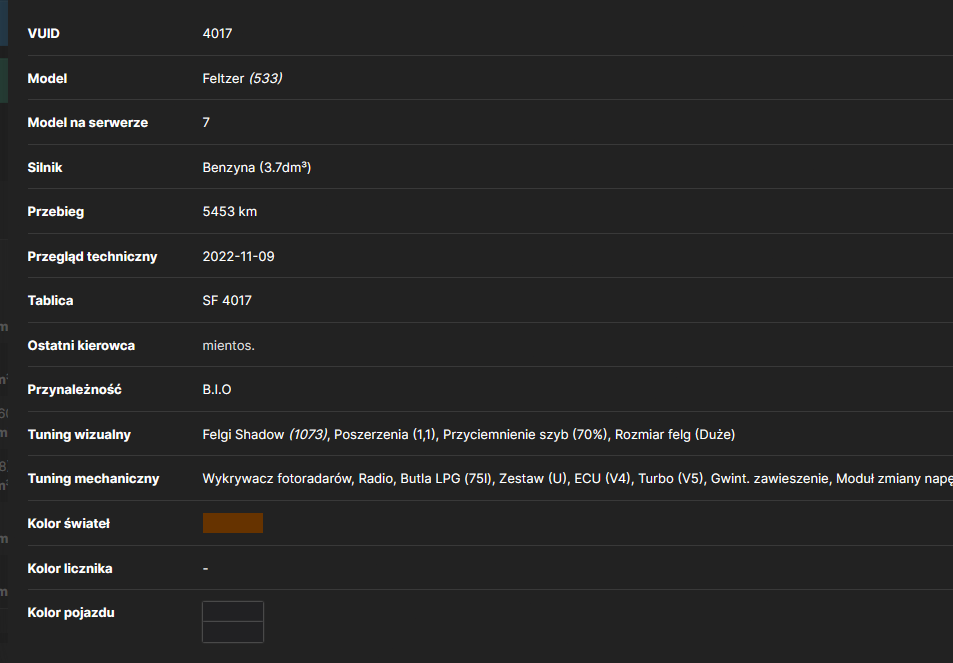Click the Radio mechanical tuning entry

point(375,479)
